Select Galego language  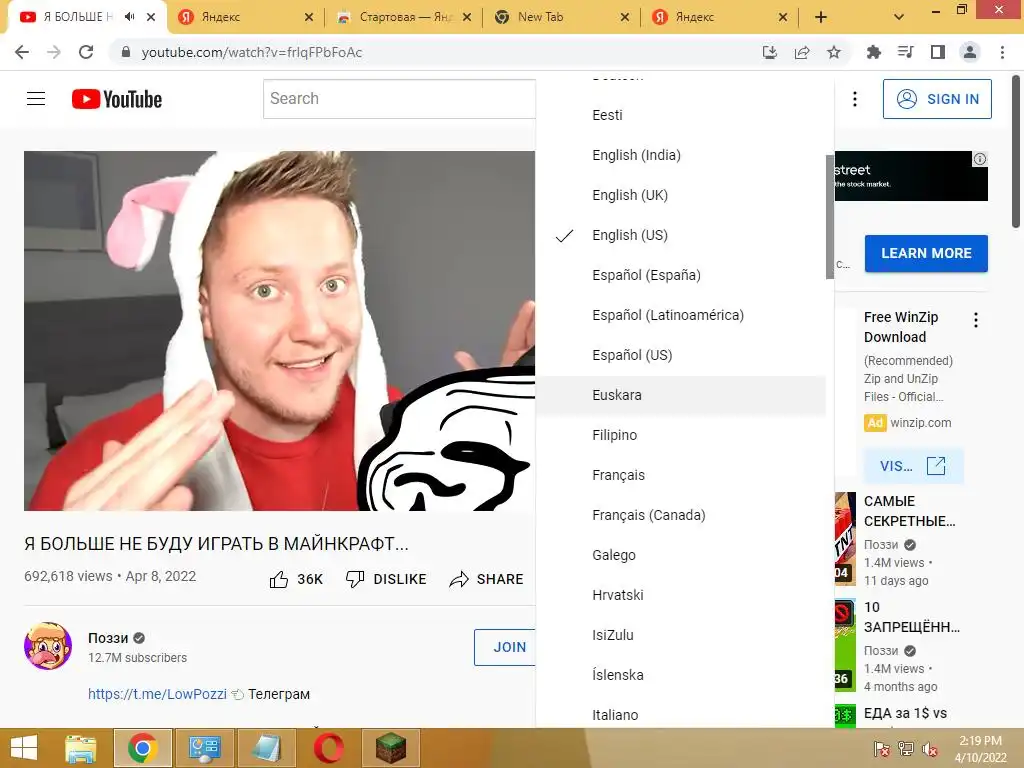click(680, 555)
